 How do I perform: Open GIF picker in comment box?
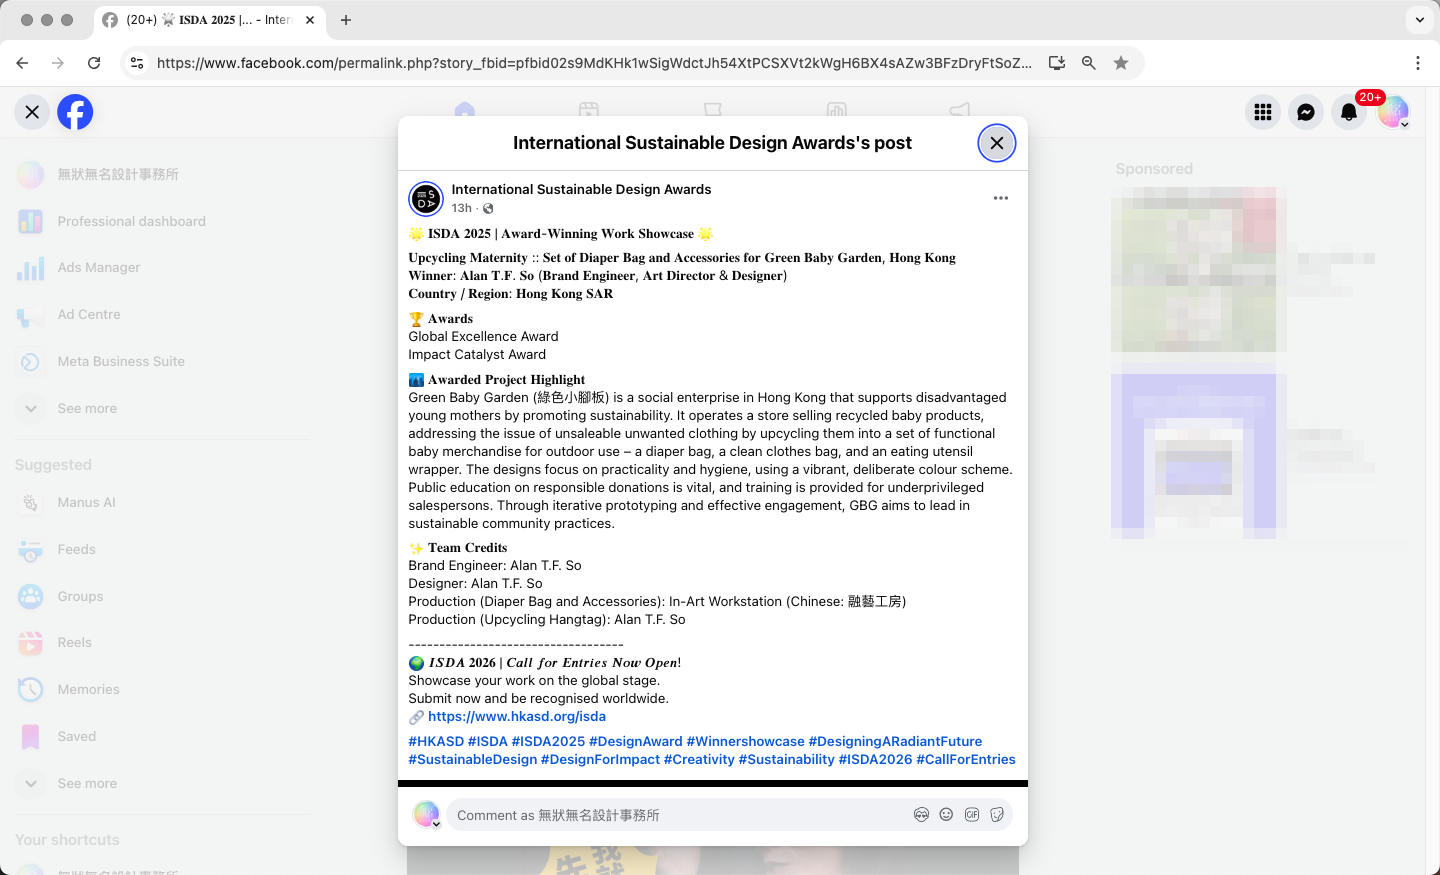[972, 815]
